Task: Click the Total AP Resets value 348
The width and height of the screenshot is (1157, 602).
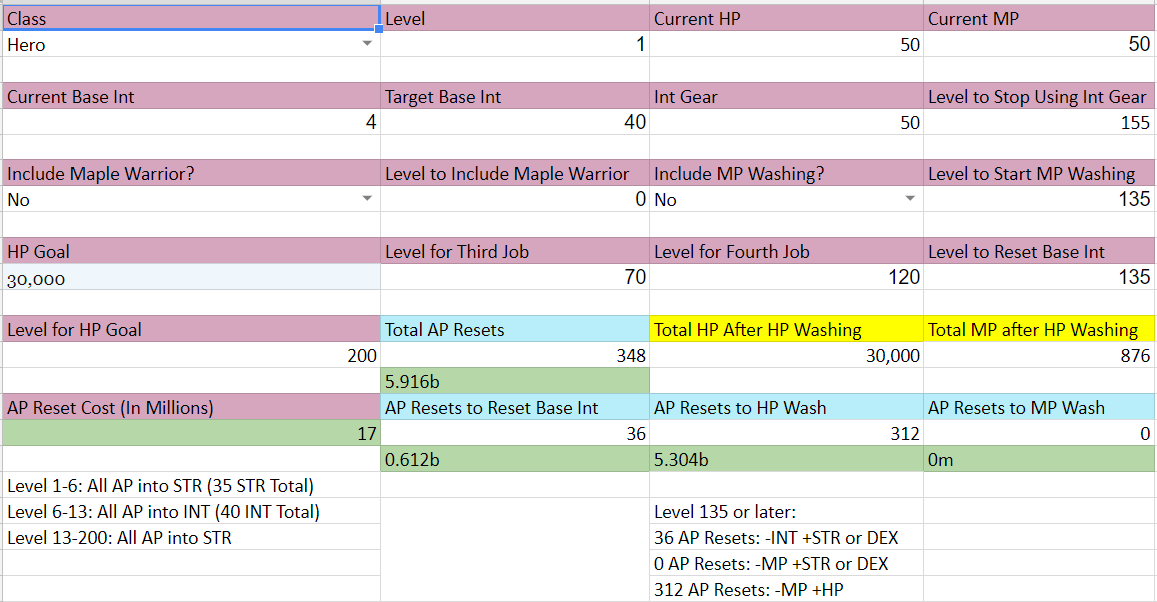Action: click(x=514, y=355)
